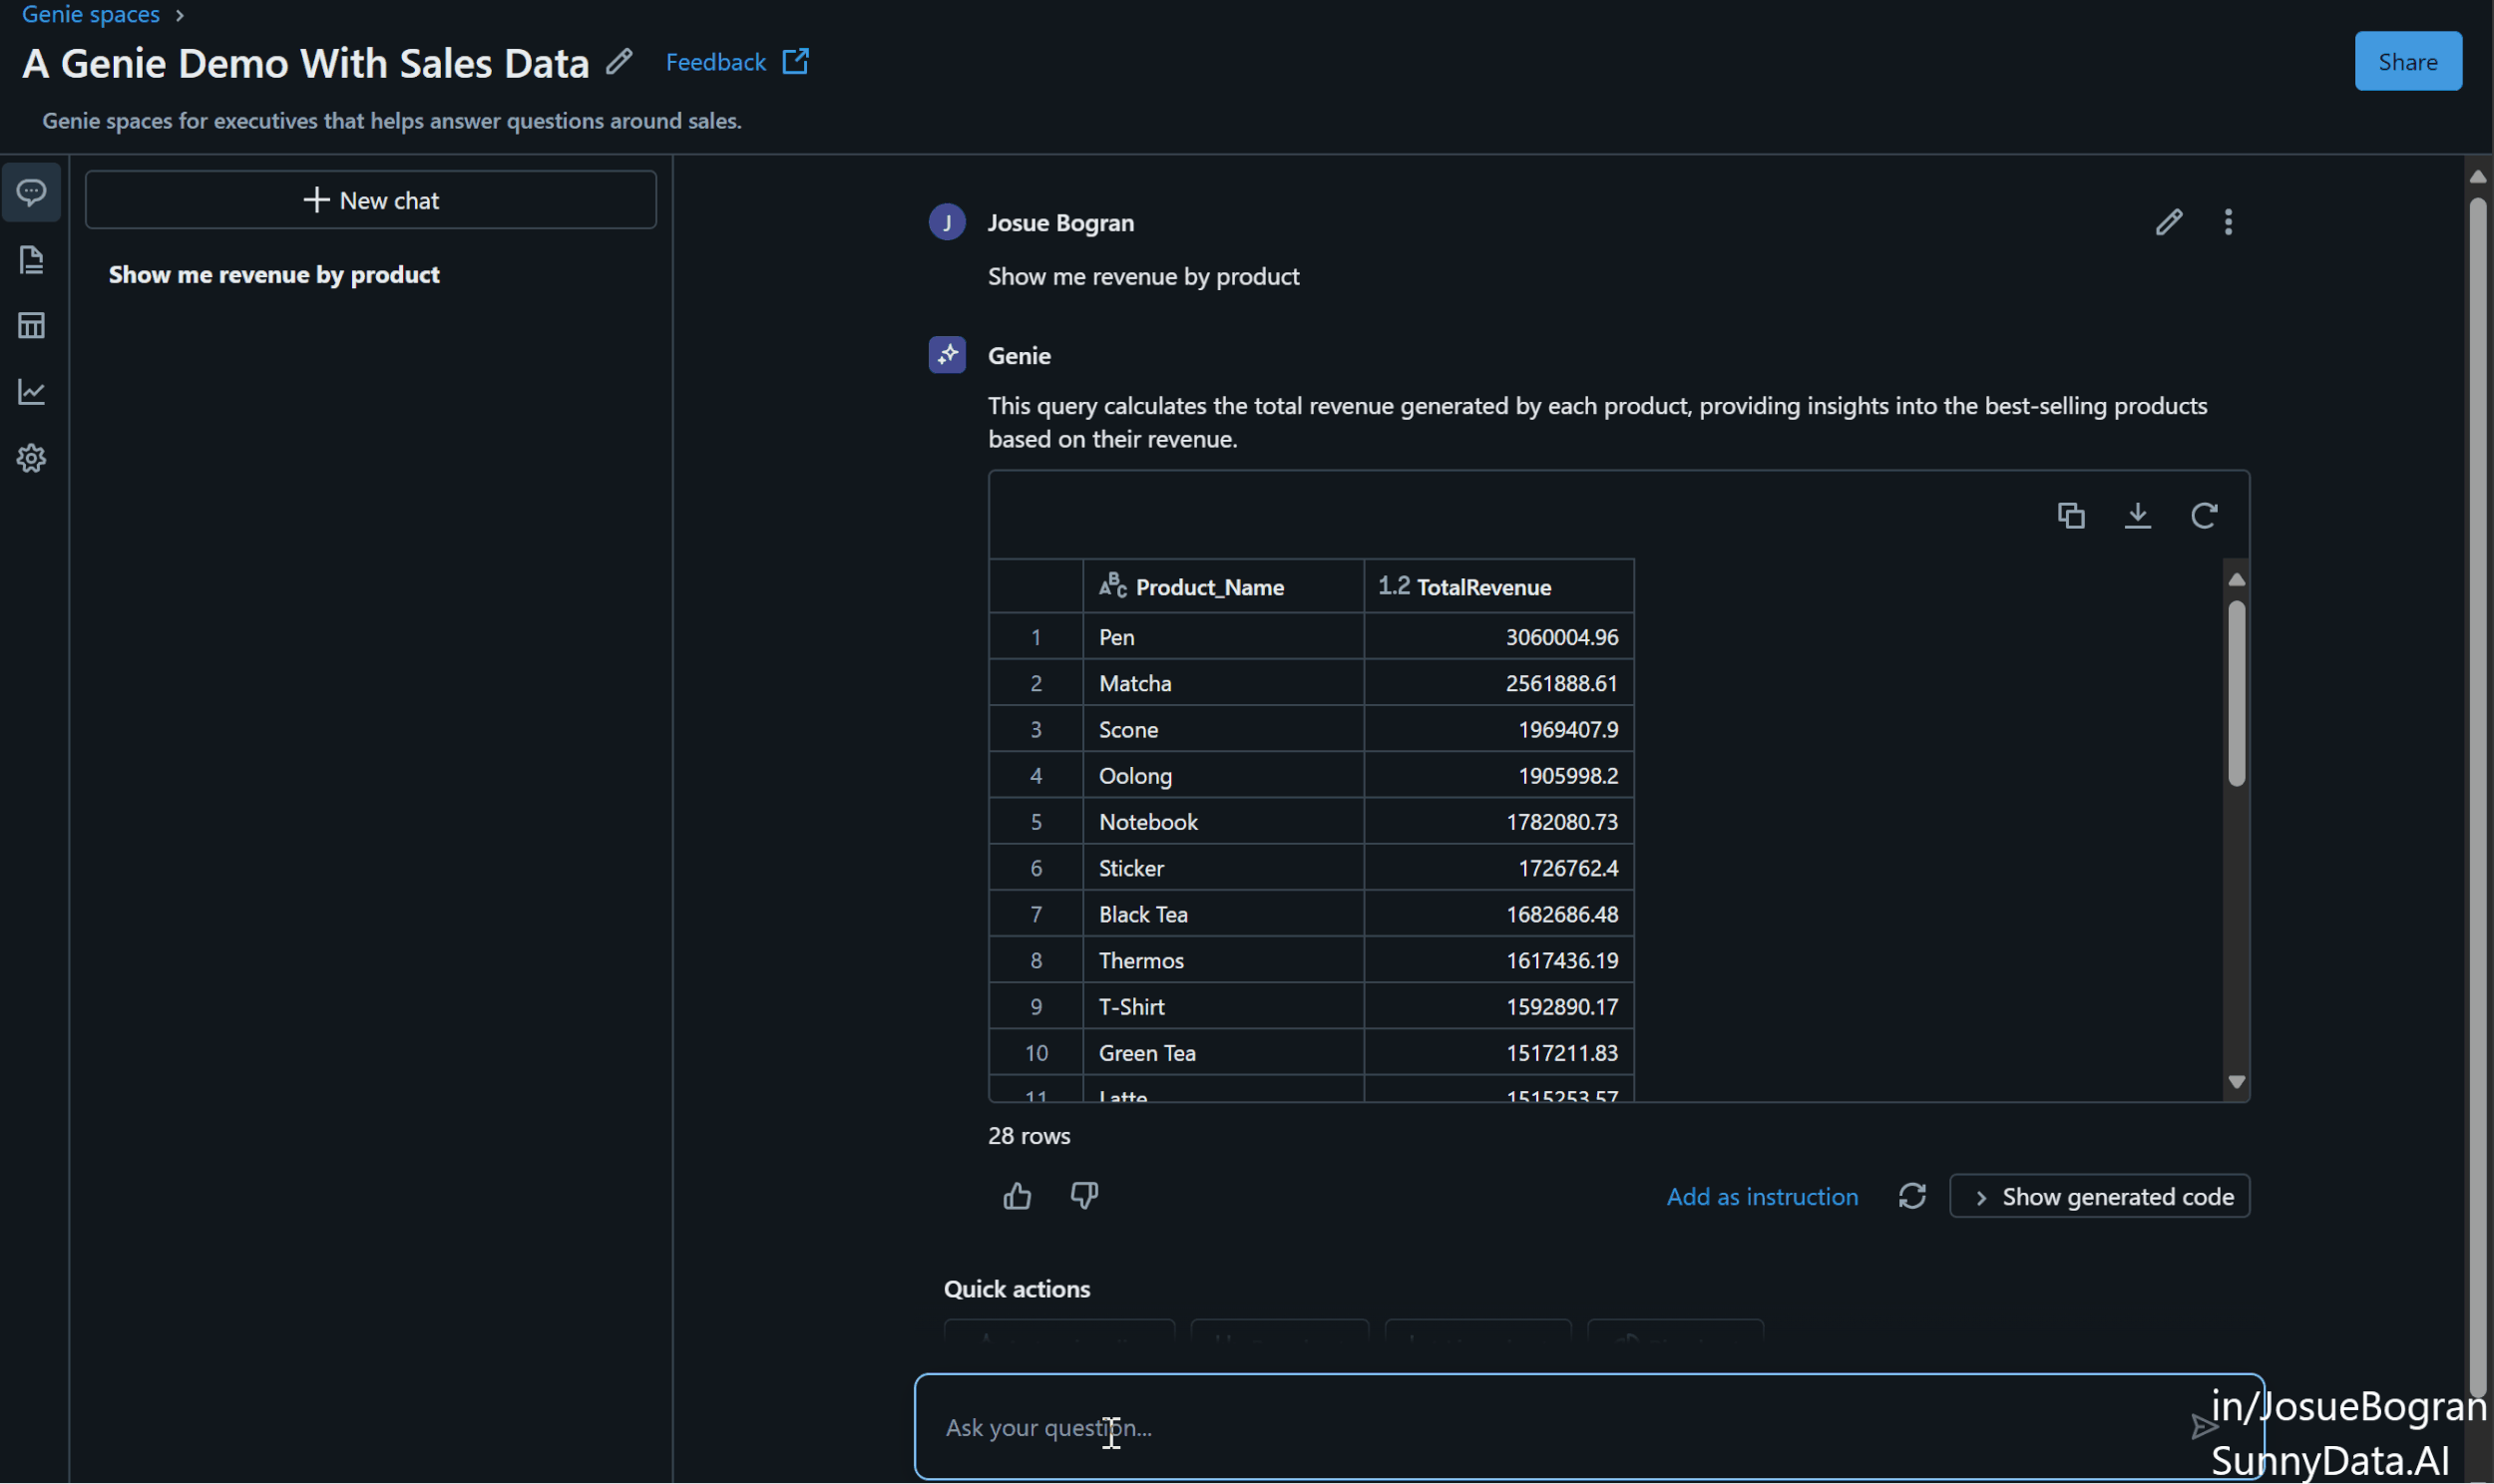Screen dimensions: 2494x1484
Task: Open the three-dot options menu
Action: point(2228,220)
